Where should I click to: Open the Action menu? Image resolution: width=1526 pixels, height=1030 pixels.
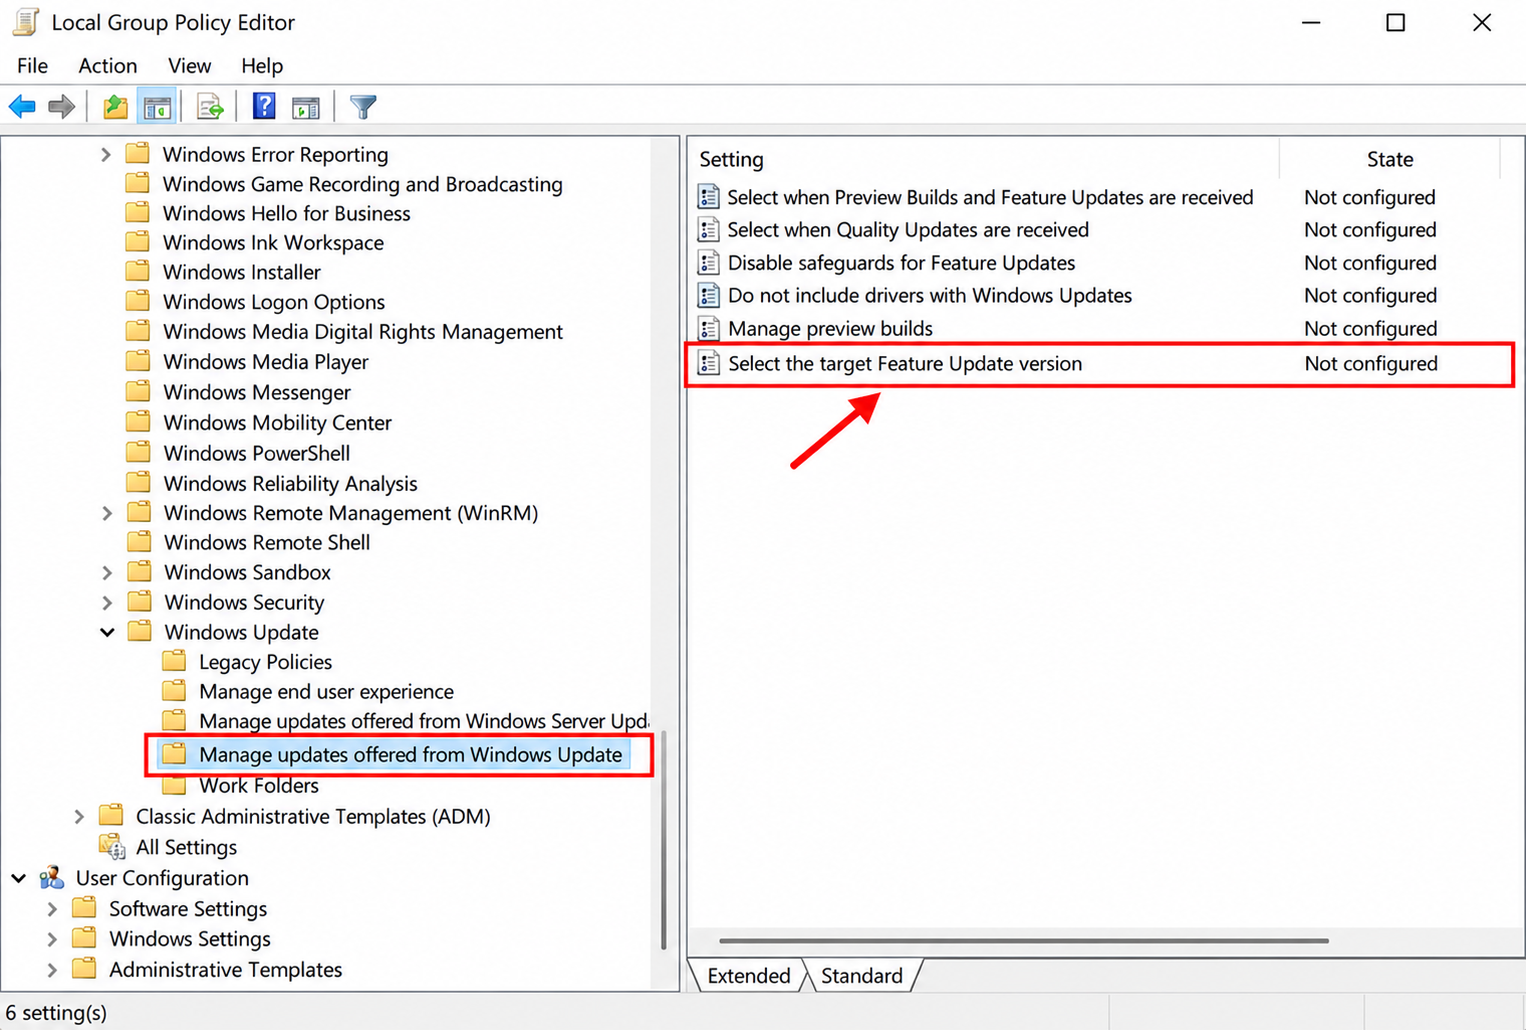point(108,66)
